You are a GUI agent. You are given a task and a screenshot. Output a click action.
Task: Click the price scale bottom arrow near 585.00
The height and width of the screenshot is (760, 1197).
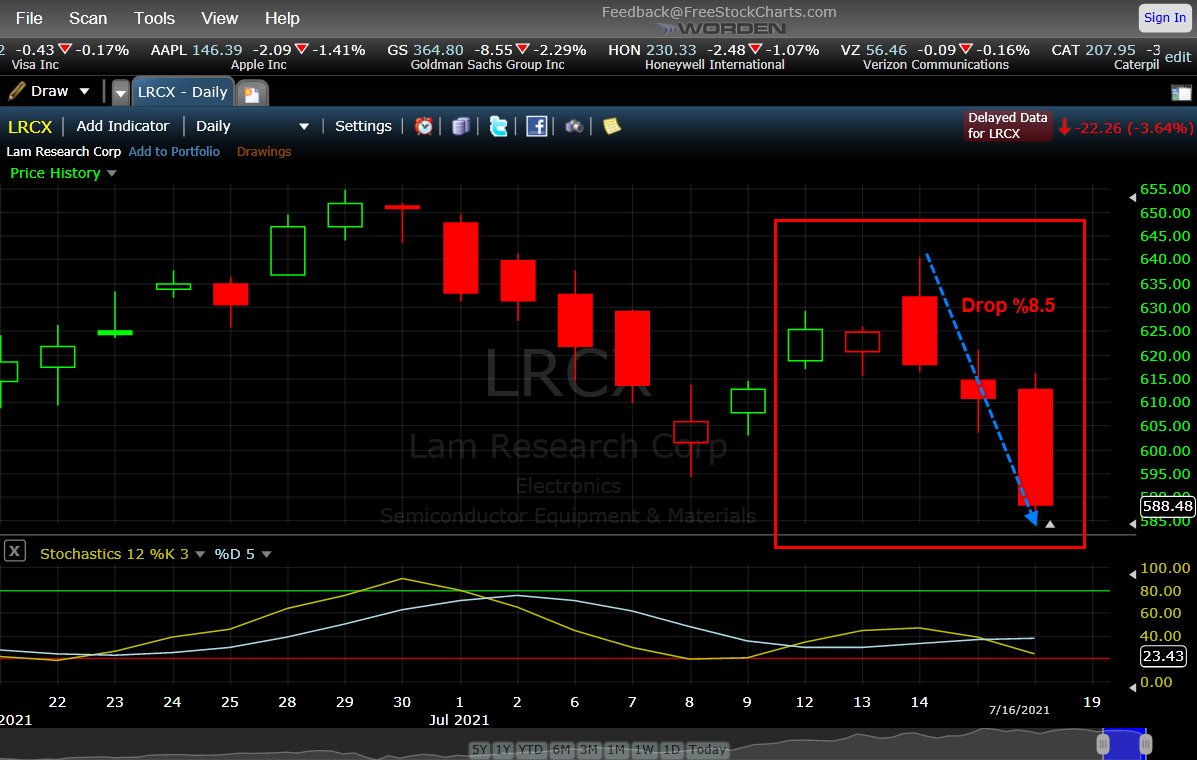pyautogui.click(x=1132, y=523)
